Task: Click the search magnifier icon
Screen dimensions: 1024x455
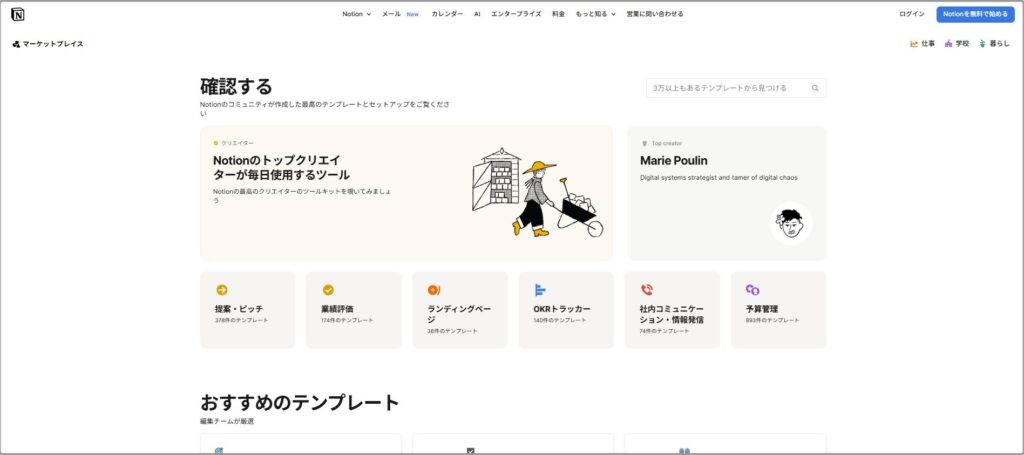Action: point(815,88)
